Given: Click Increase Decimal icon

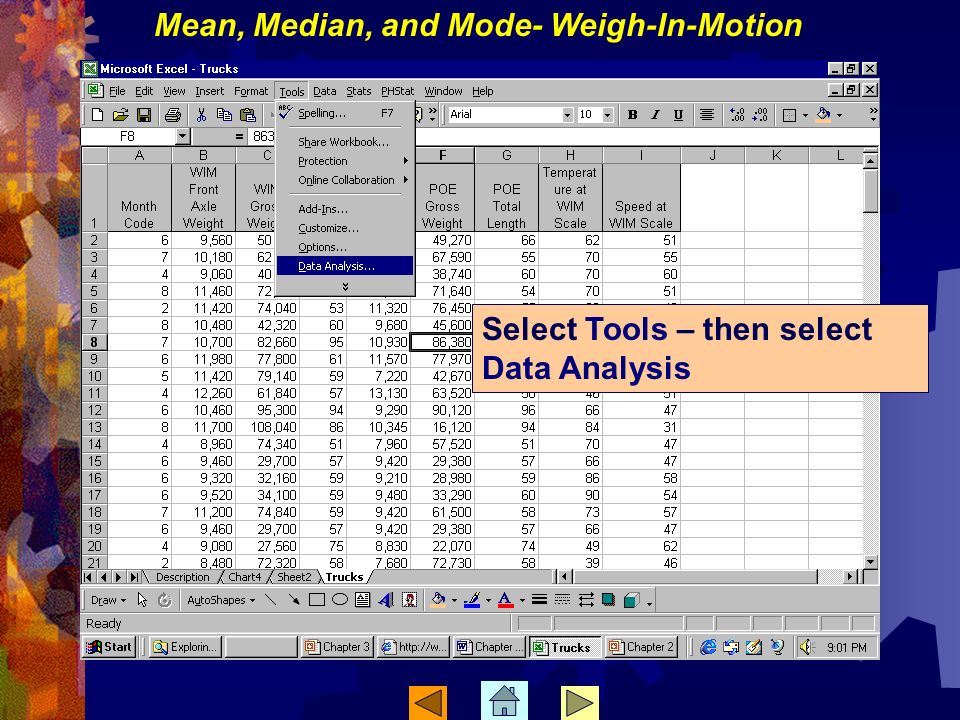Looking at the screenshot, I should pos(737,114).
